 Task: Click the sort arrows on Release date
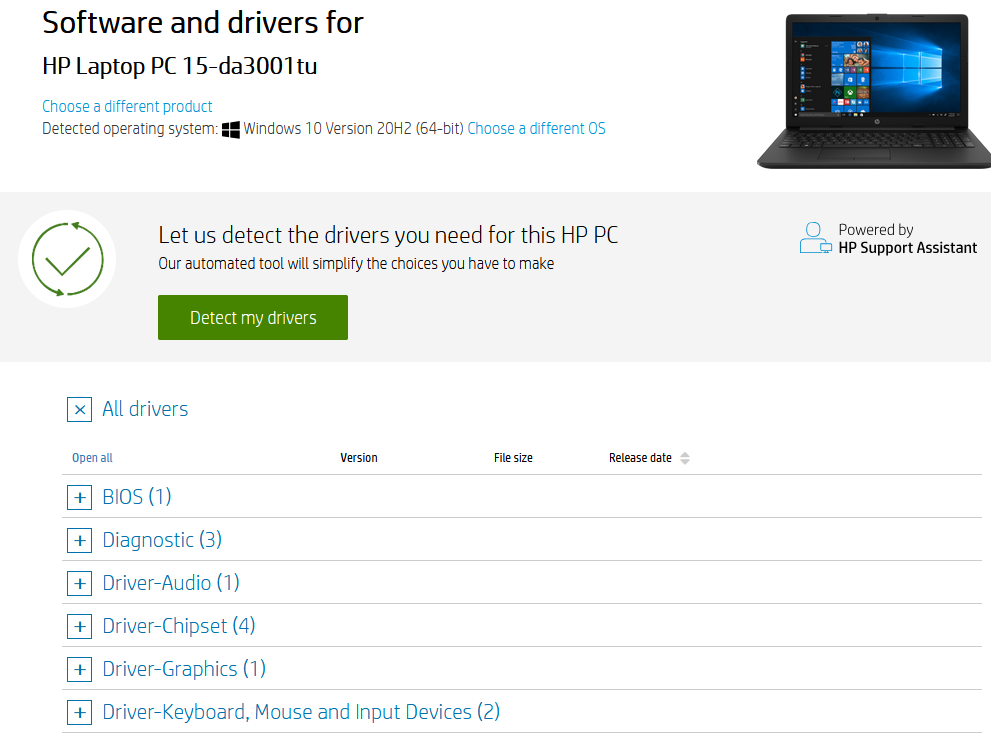pos(685,457)
